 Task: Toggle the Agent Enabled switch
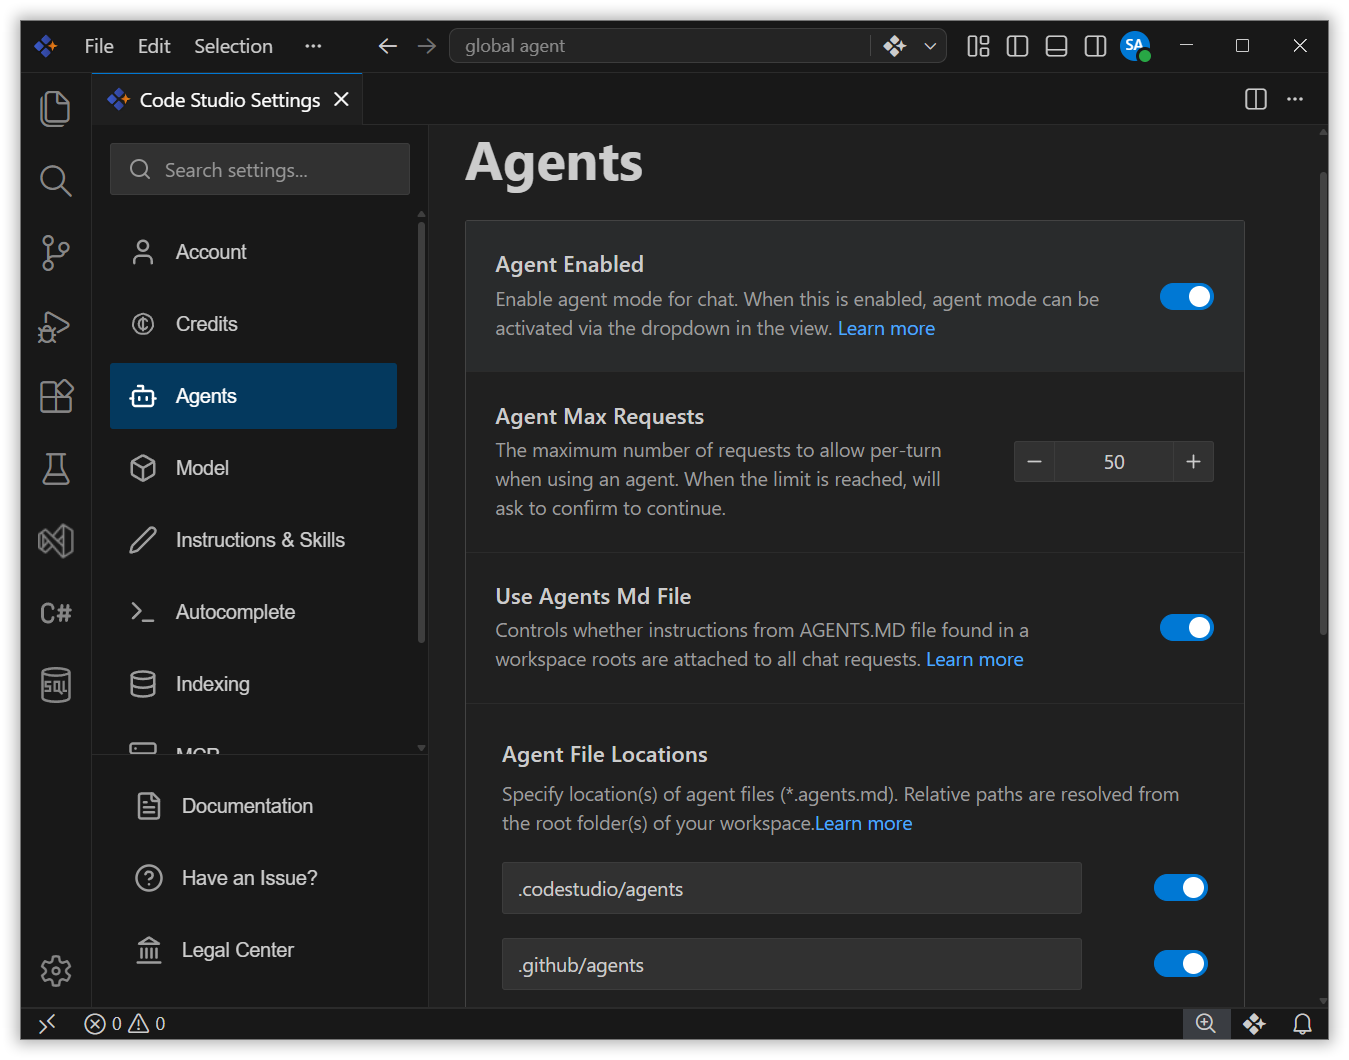[x=1186, y=297]
